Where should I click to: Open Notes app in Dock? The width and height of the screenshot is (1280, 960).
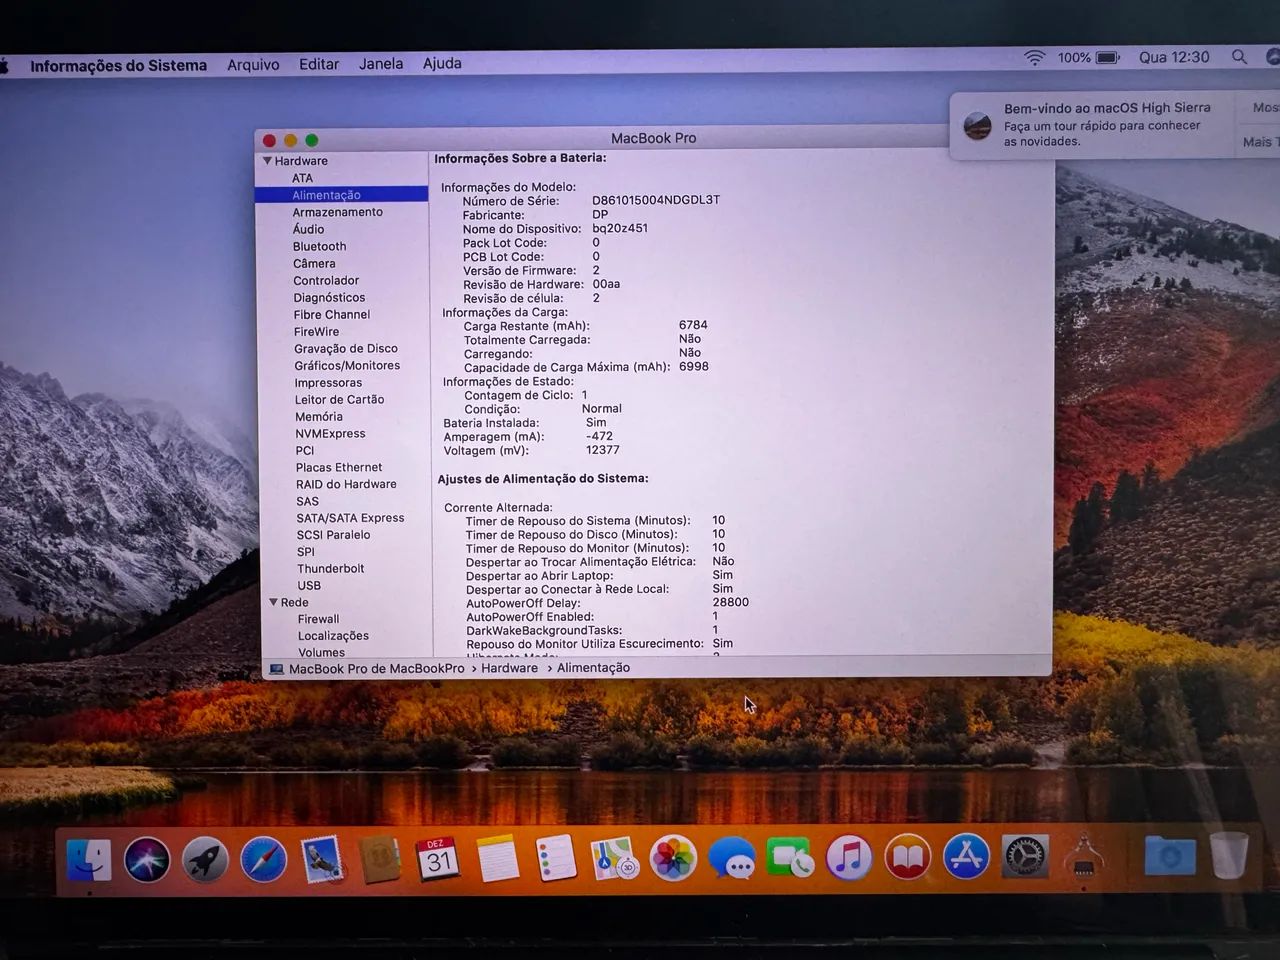pos(497,859)
